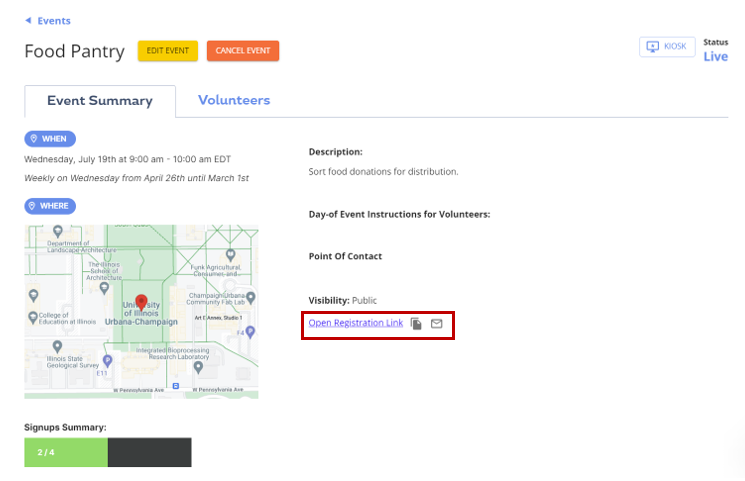Image resolution: width=745 pixels, height=481 pixels.
Task: Go back using the Events arrow
Action: (x=47, y=20)
